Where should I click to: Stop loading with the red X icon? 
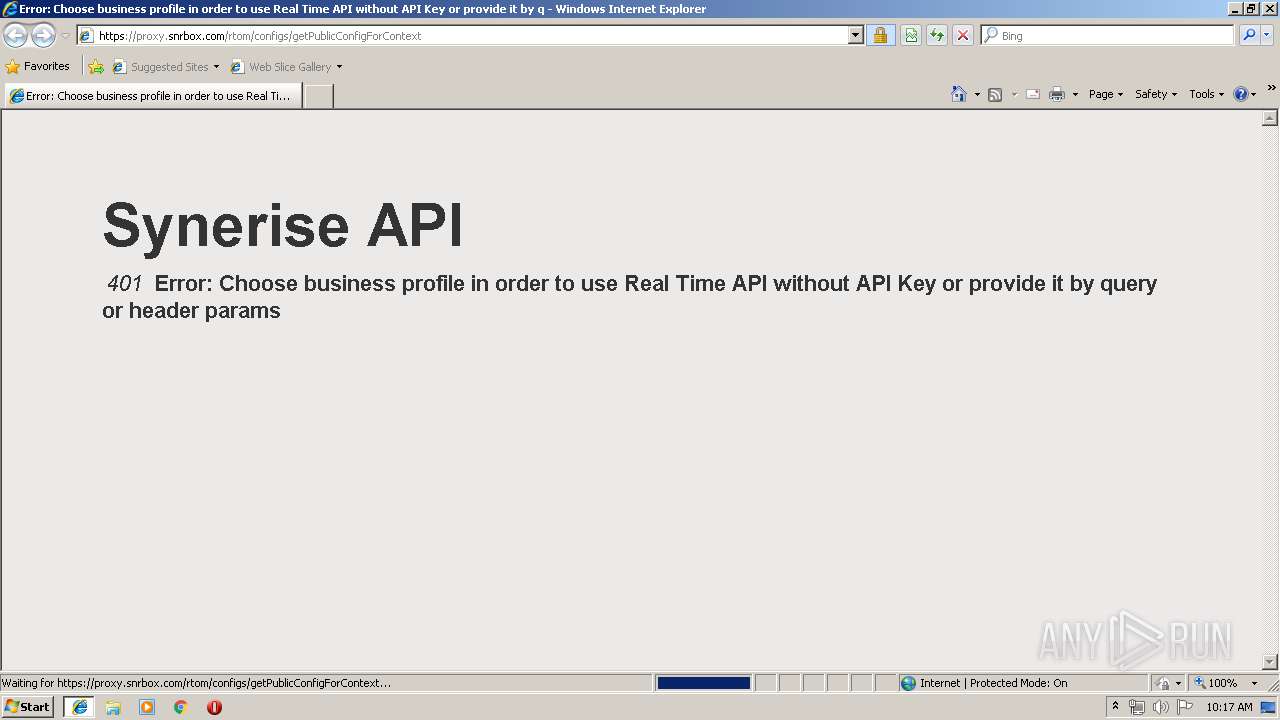coord(963,36)
